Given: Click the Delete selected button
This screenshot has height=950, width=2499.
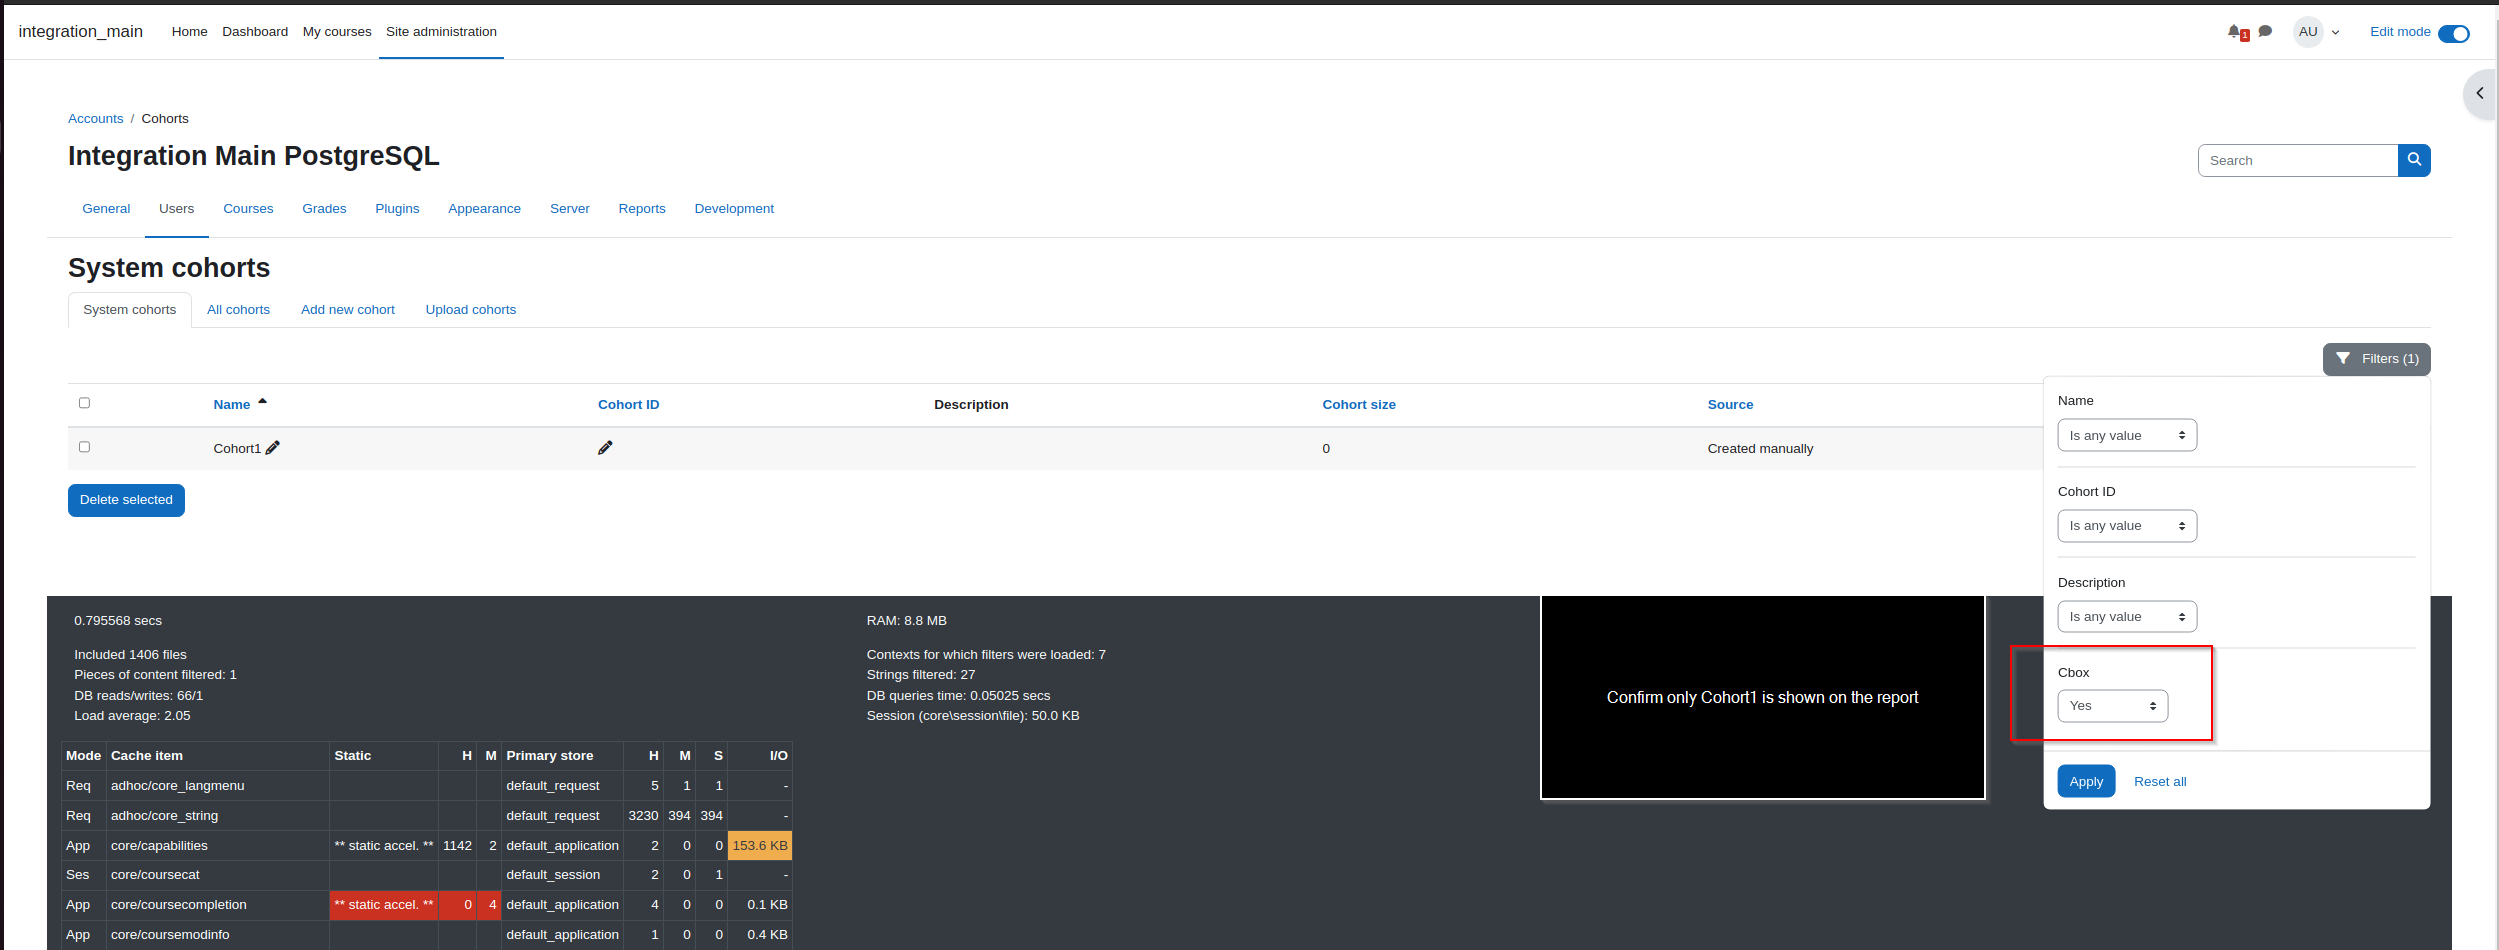Looking at the screenshot, I should pos(126,500).
